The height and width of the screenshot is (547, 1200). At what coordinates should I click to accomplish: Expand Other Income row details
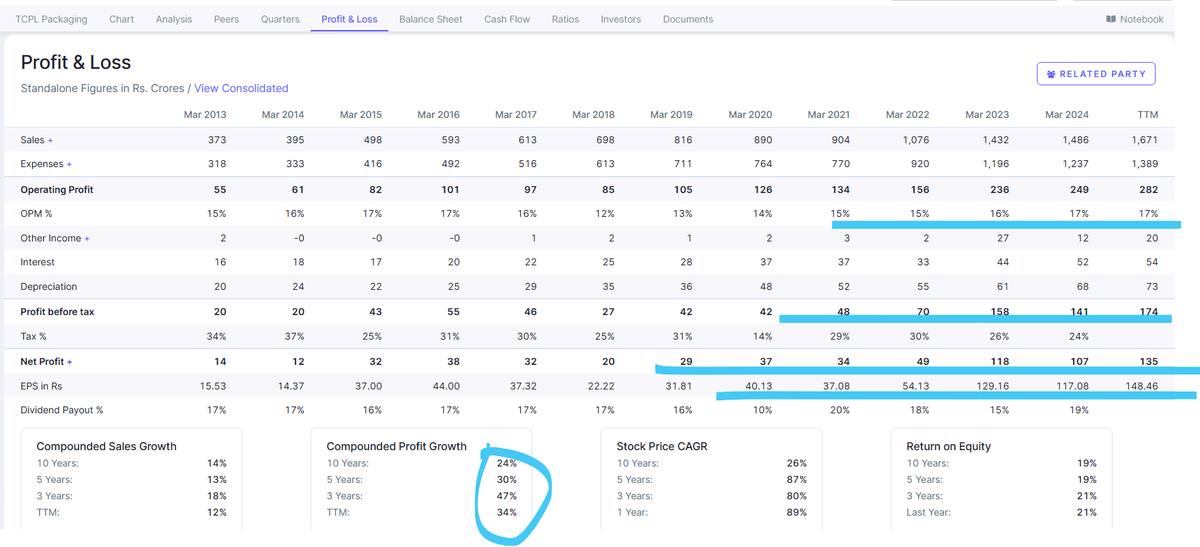[x=87, y=238]
